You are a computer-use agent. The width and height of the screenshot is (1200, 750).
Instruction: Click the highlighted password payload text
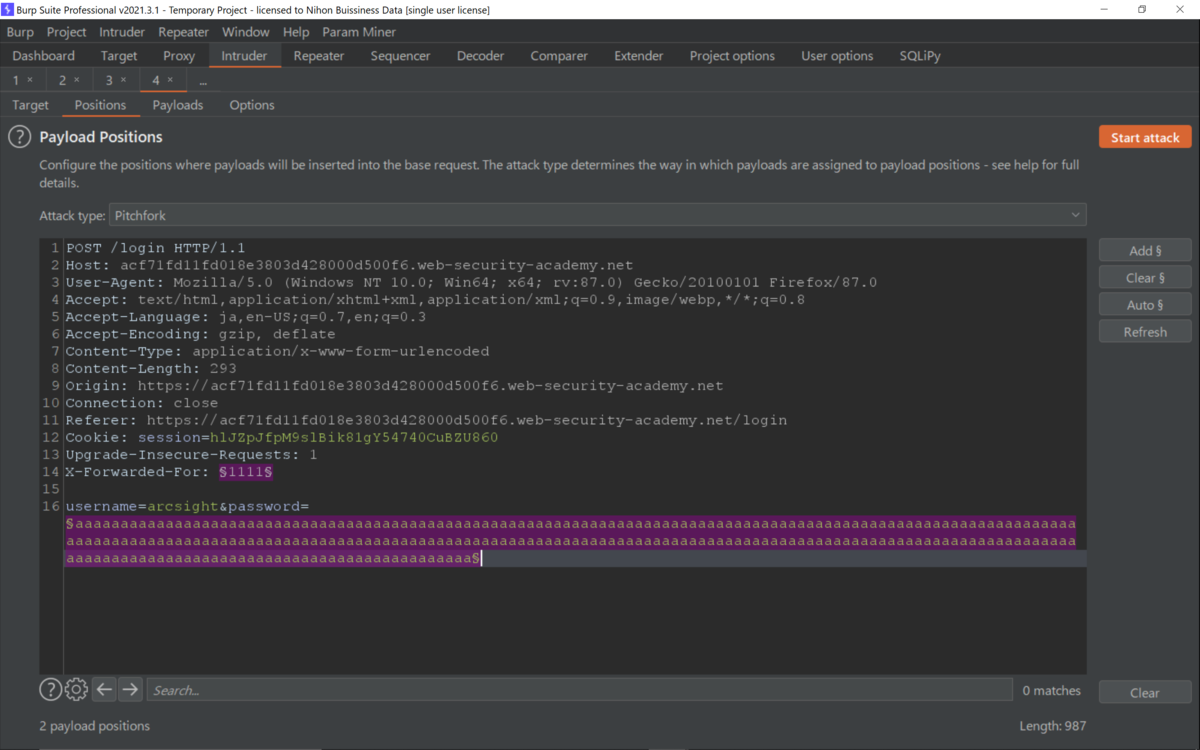click(571, 541)
